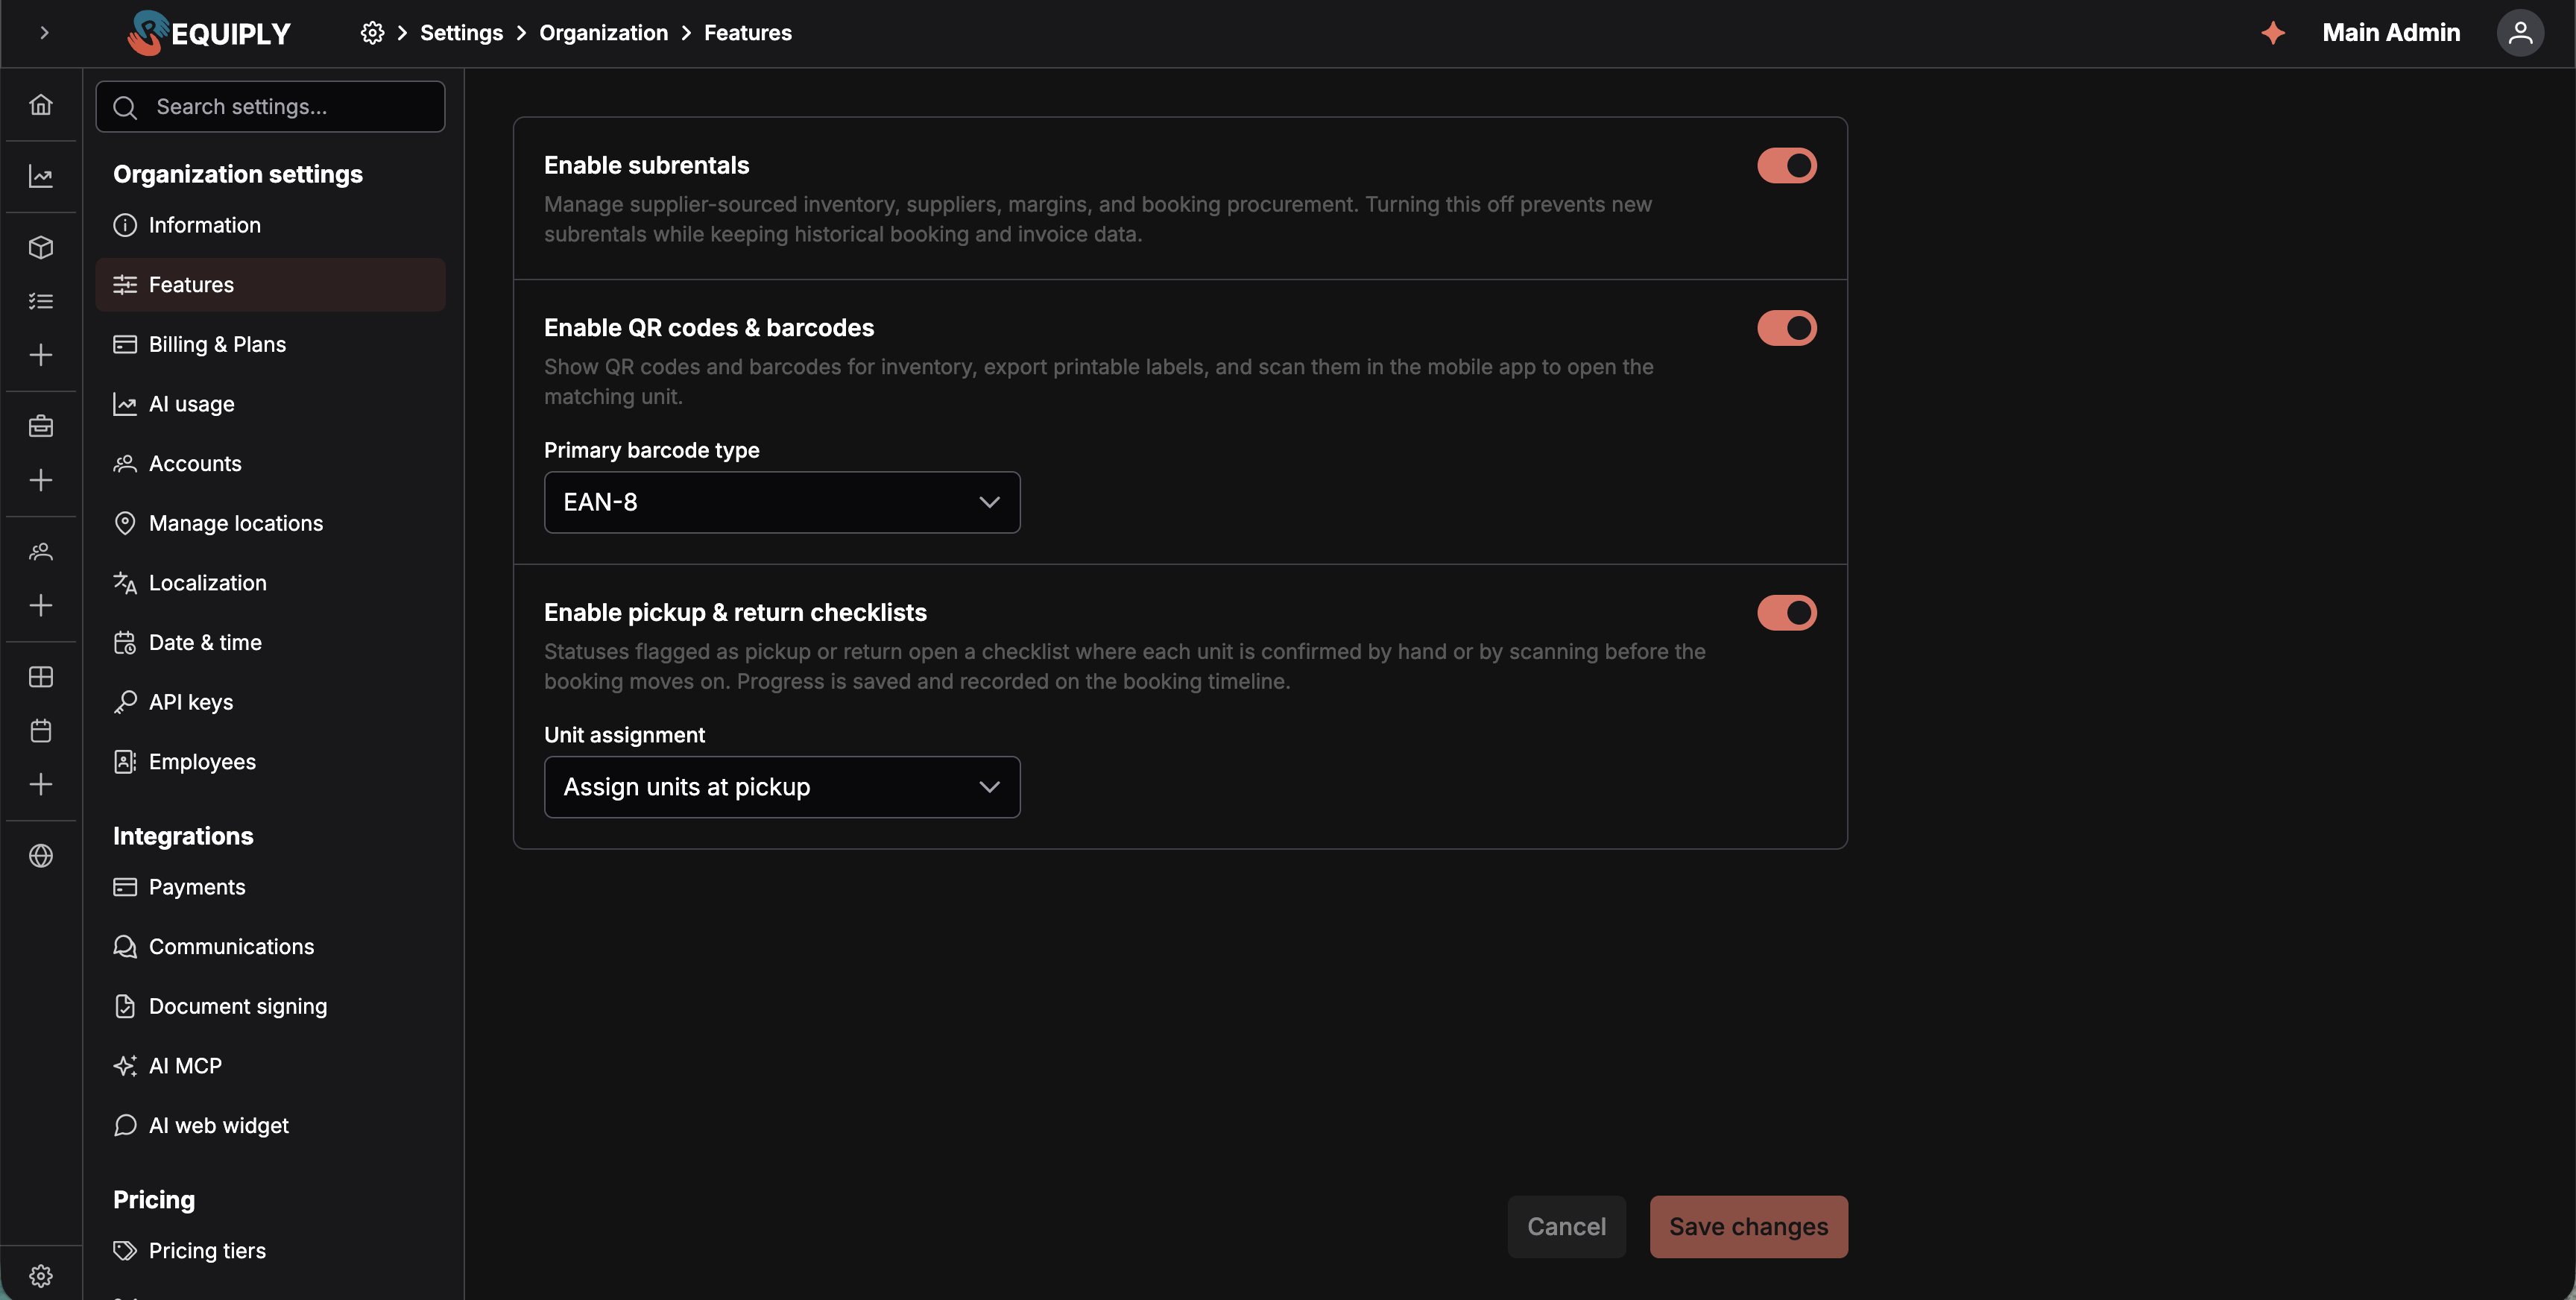Open the briefcase icon in left rail
Viewport: 2576px width, 1300px height.
click(x=41, y=426)
